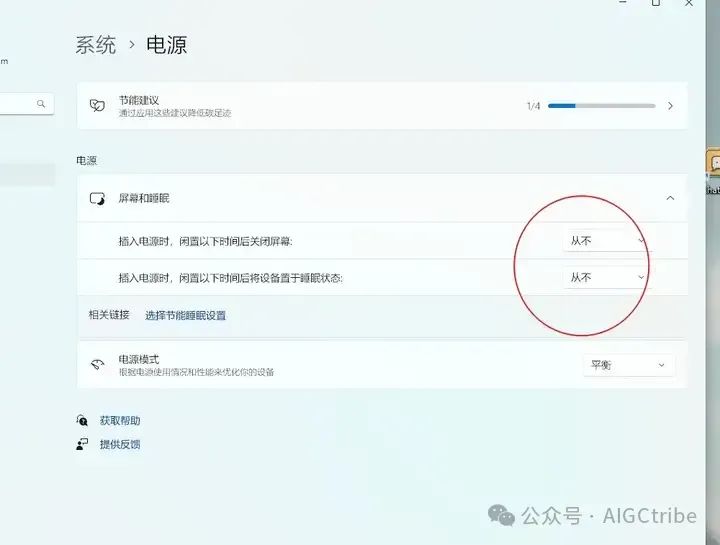Close the Settings window
This screenshot has height=545, width=720.
point(689,3)
